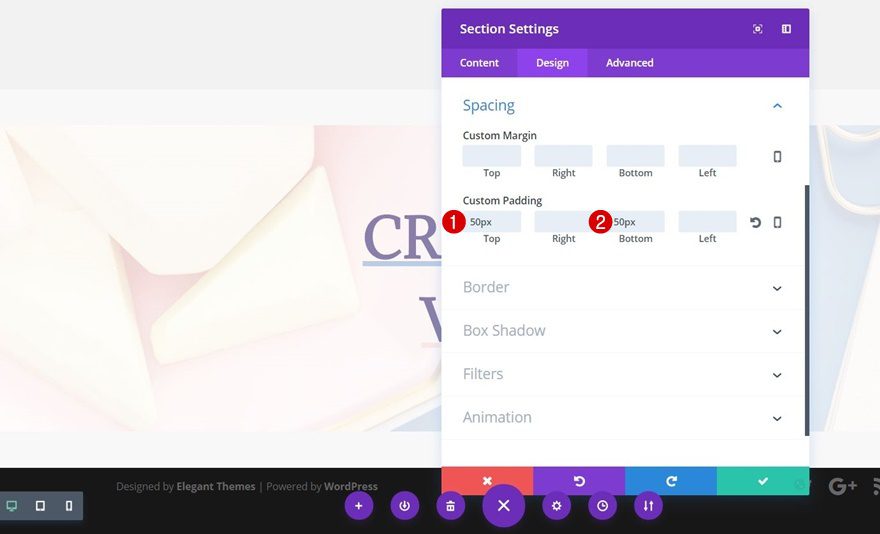Open the page settings gear icon

[x=557, y=506]
